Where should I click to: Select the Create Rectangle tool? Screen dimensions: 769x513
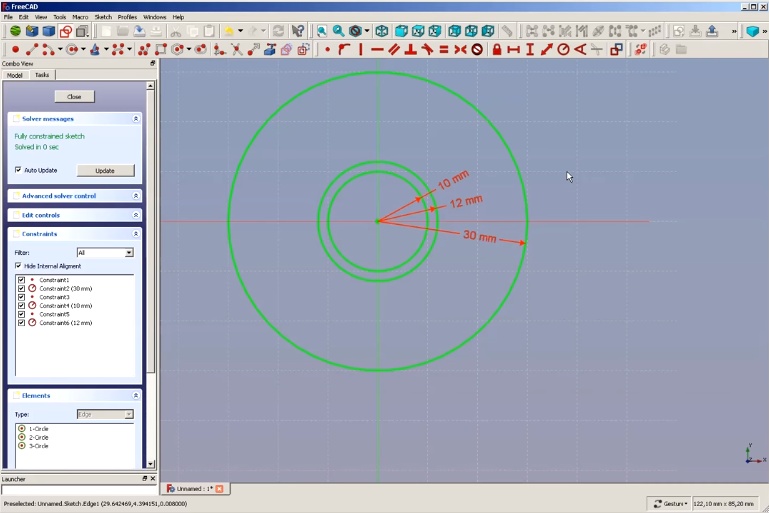click(x=161, y=50)
